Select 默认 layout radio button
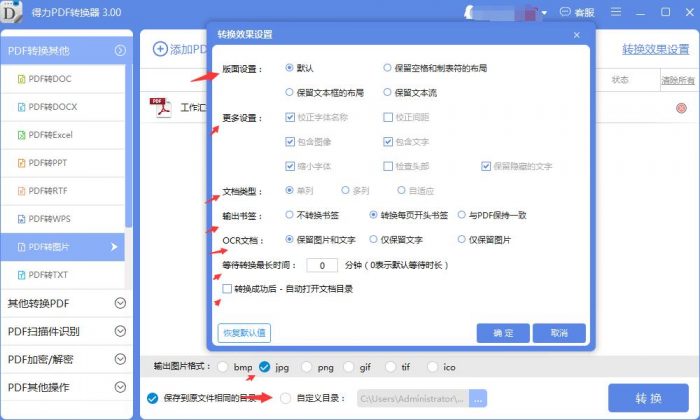Screen dimensions: 700x420 click(x=289, y=68)
